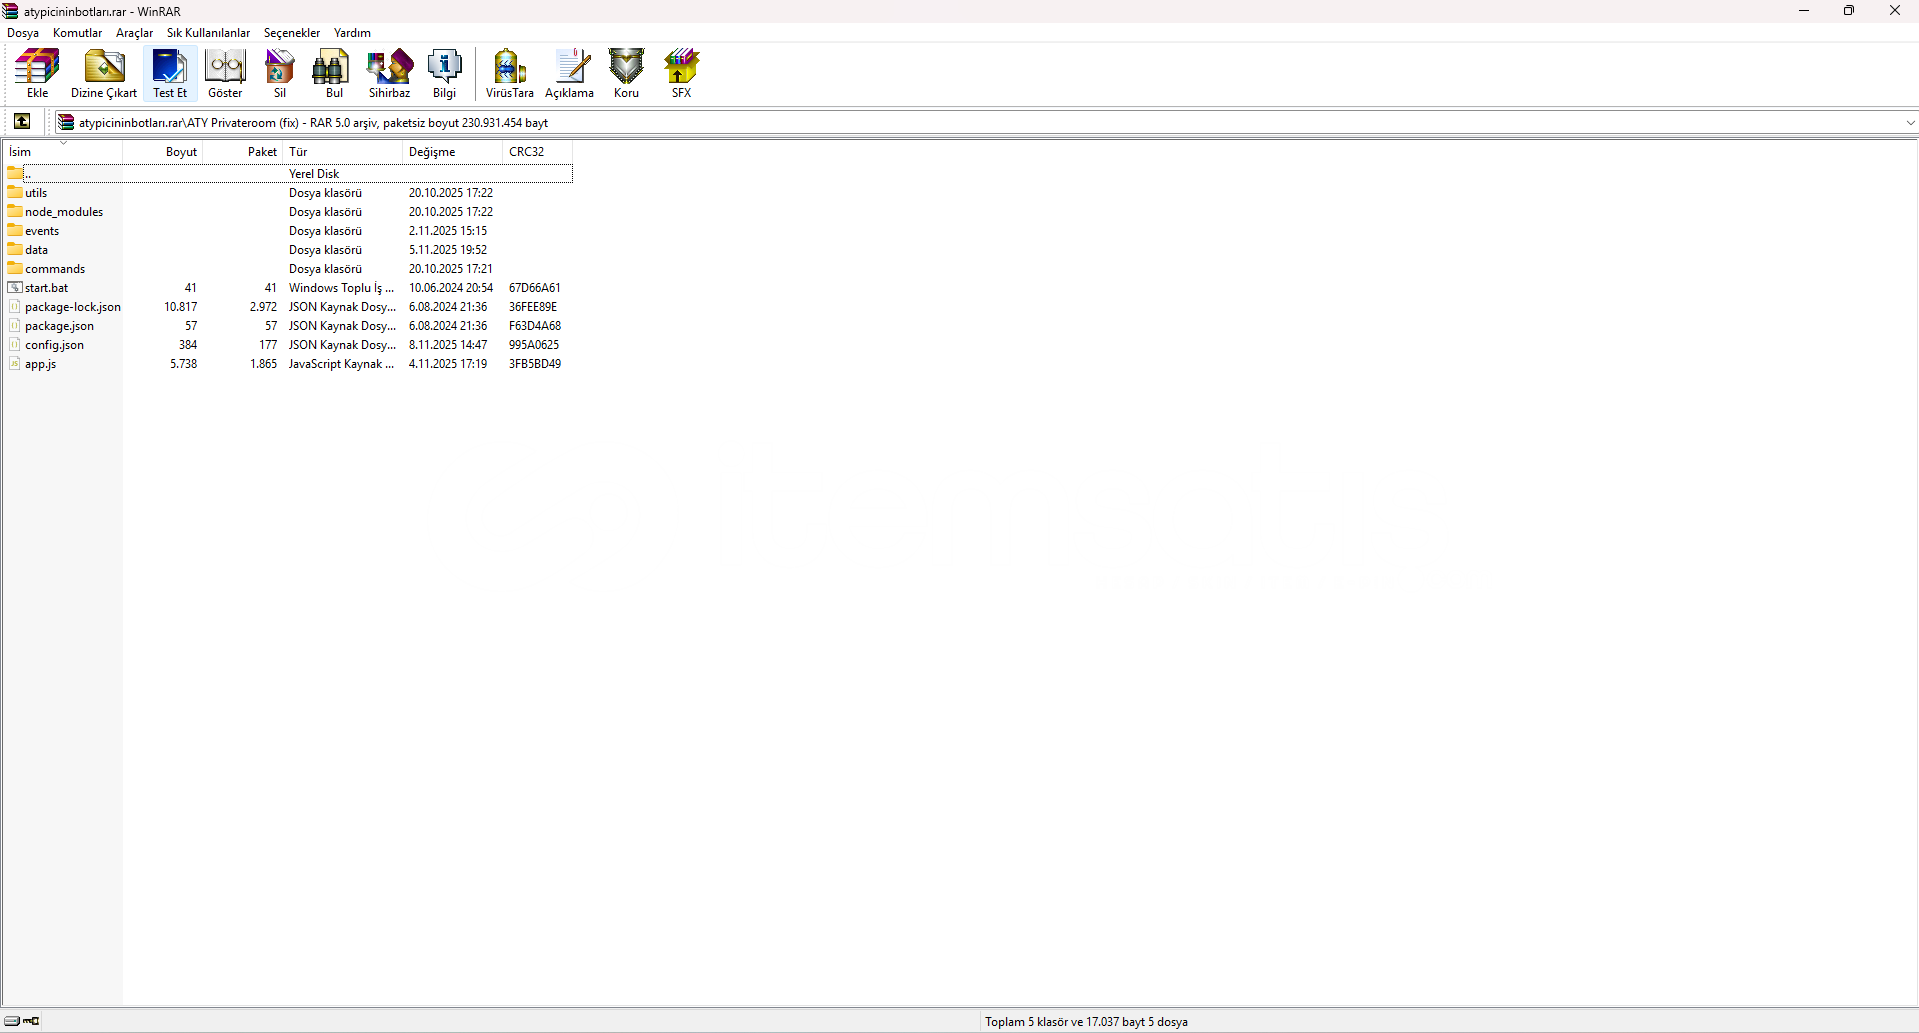This screenshot has width=1919, height=1033.
Task: Click the disk icon in status bar
Action: [12, 1021]
